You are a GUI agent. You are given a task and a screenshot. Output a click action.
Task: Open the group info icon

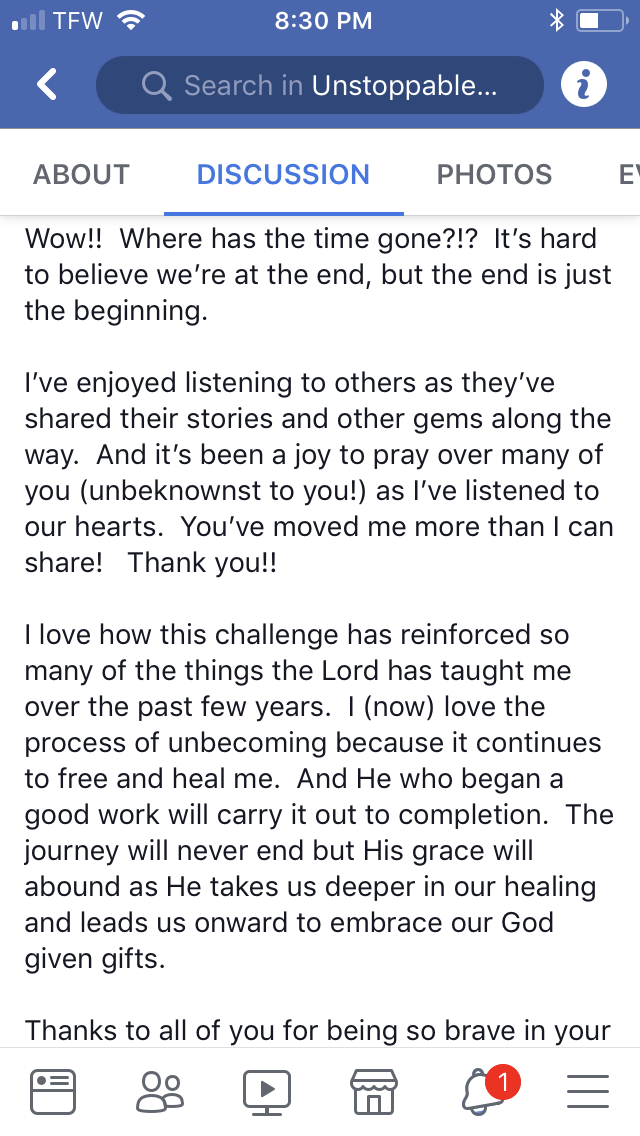tap(584, 85)
